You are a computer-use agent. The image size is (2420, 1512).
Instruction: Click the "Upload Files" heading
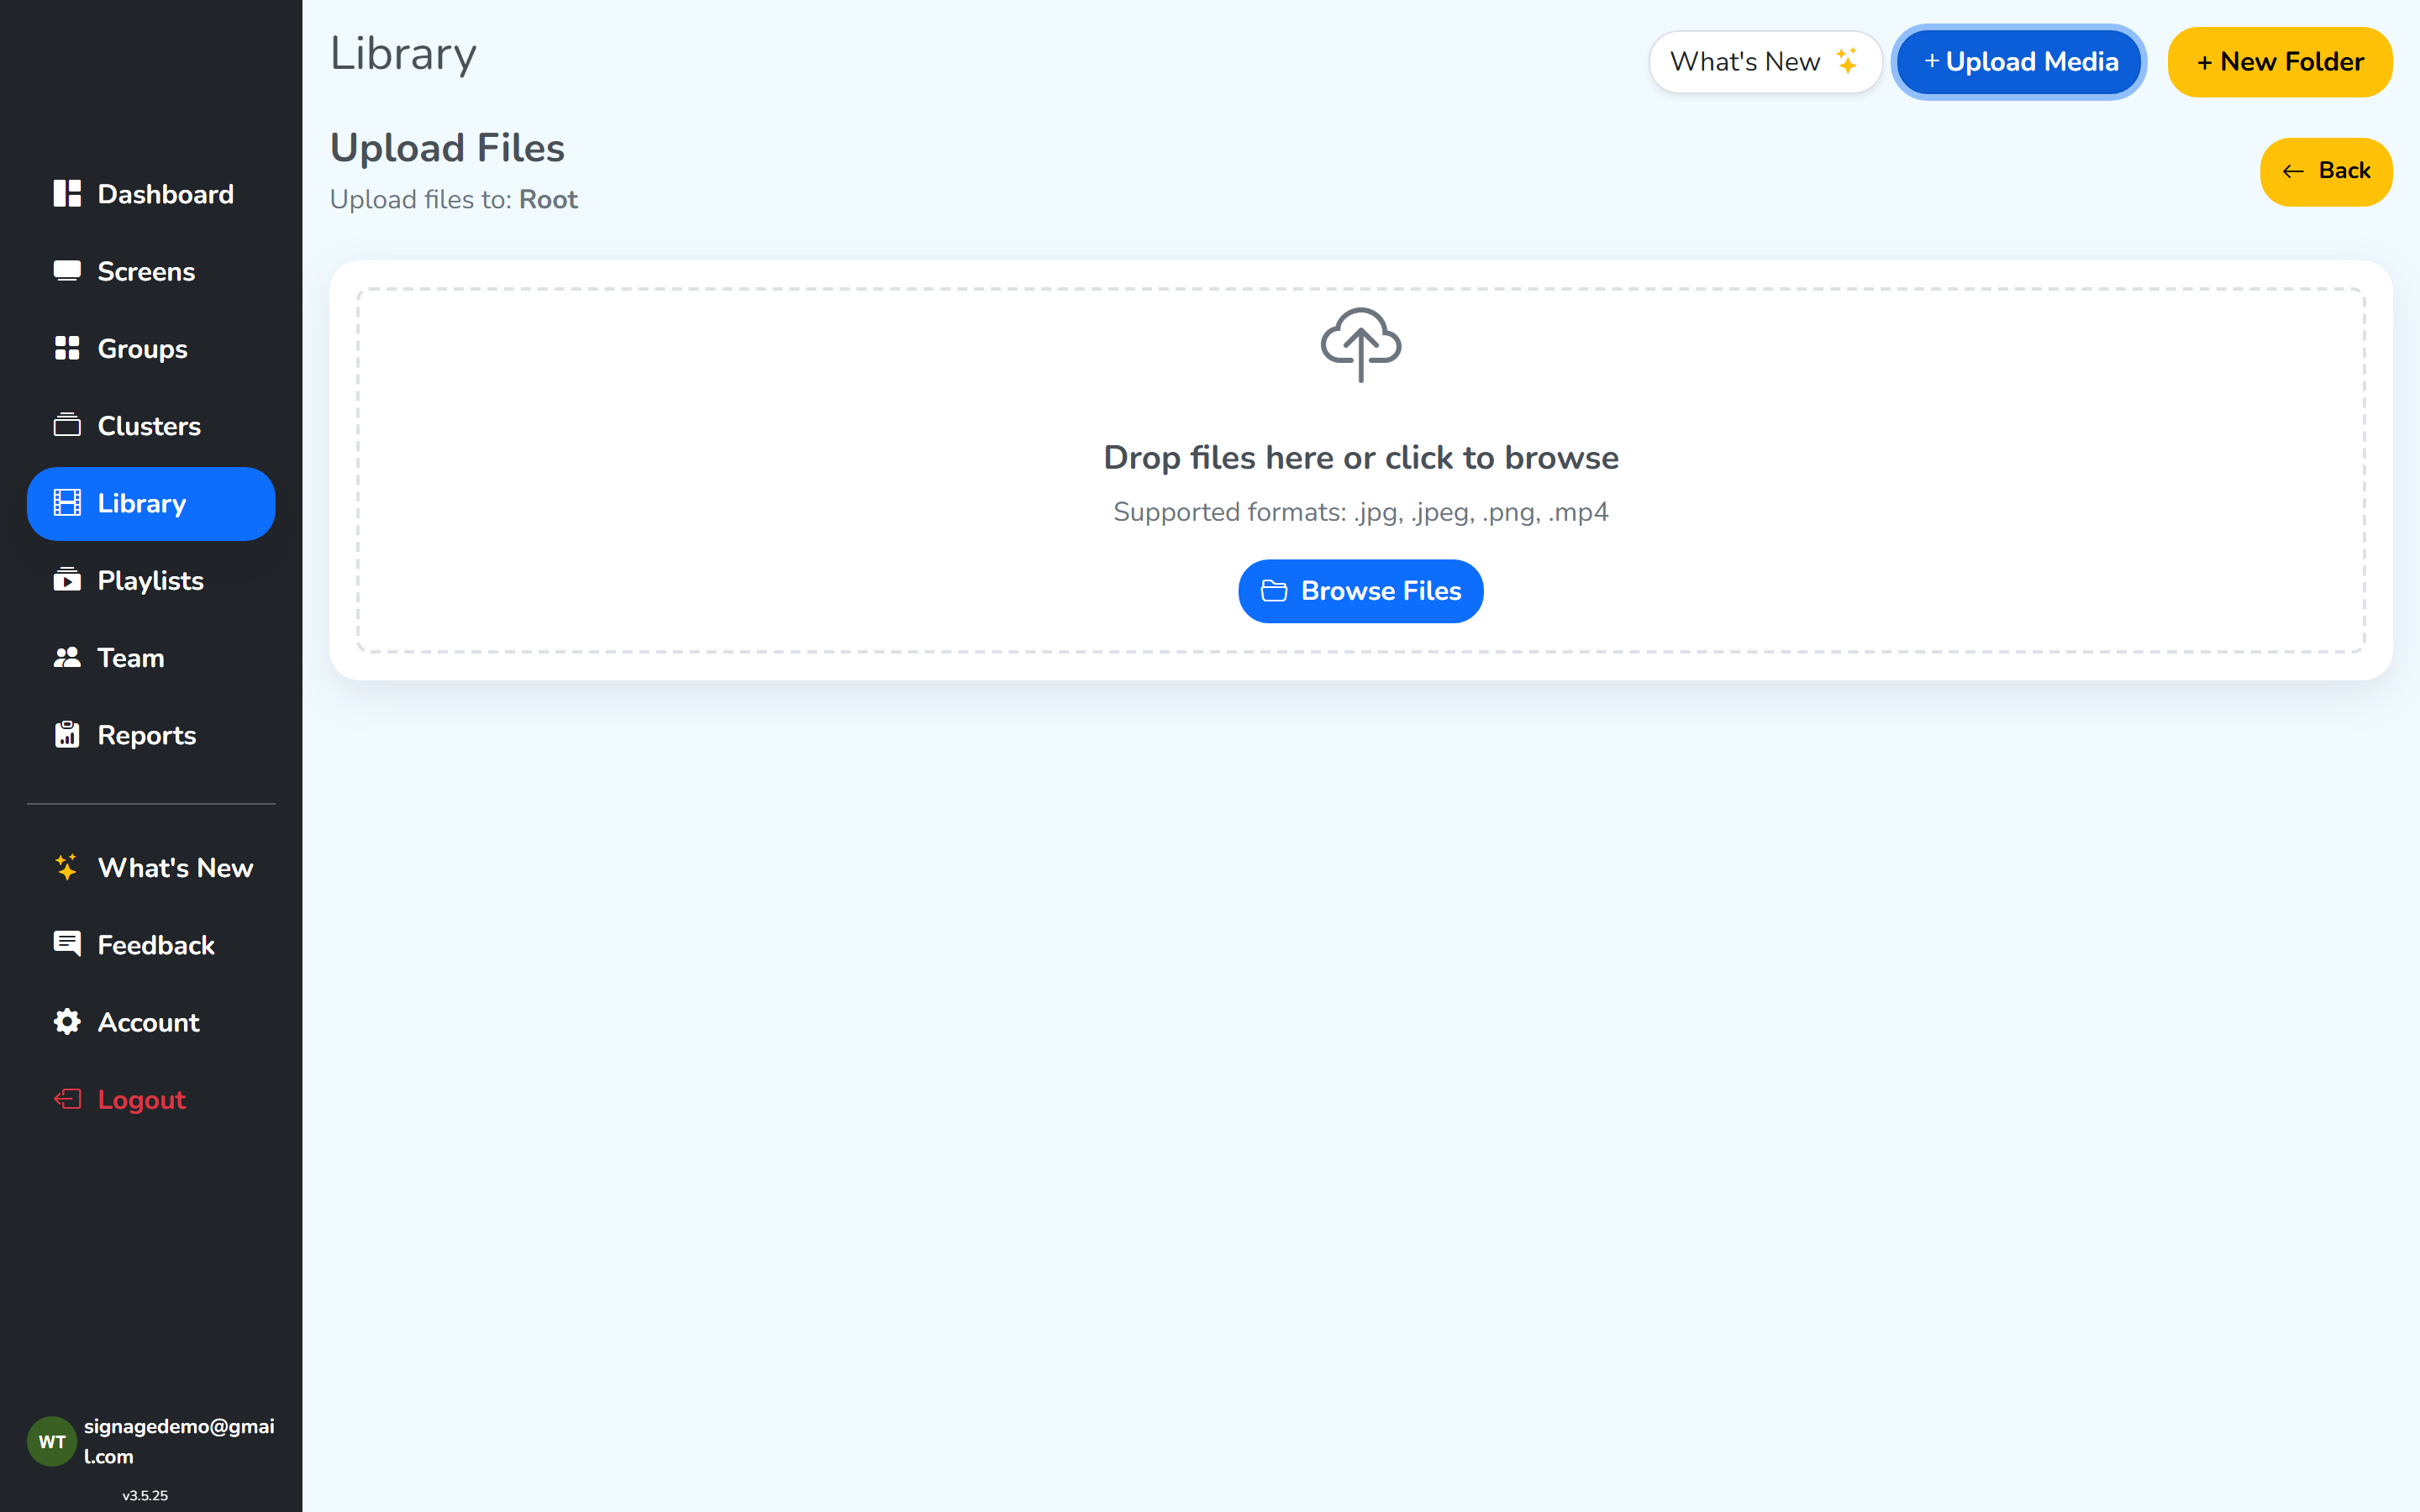click(x=447, y=148)
